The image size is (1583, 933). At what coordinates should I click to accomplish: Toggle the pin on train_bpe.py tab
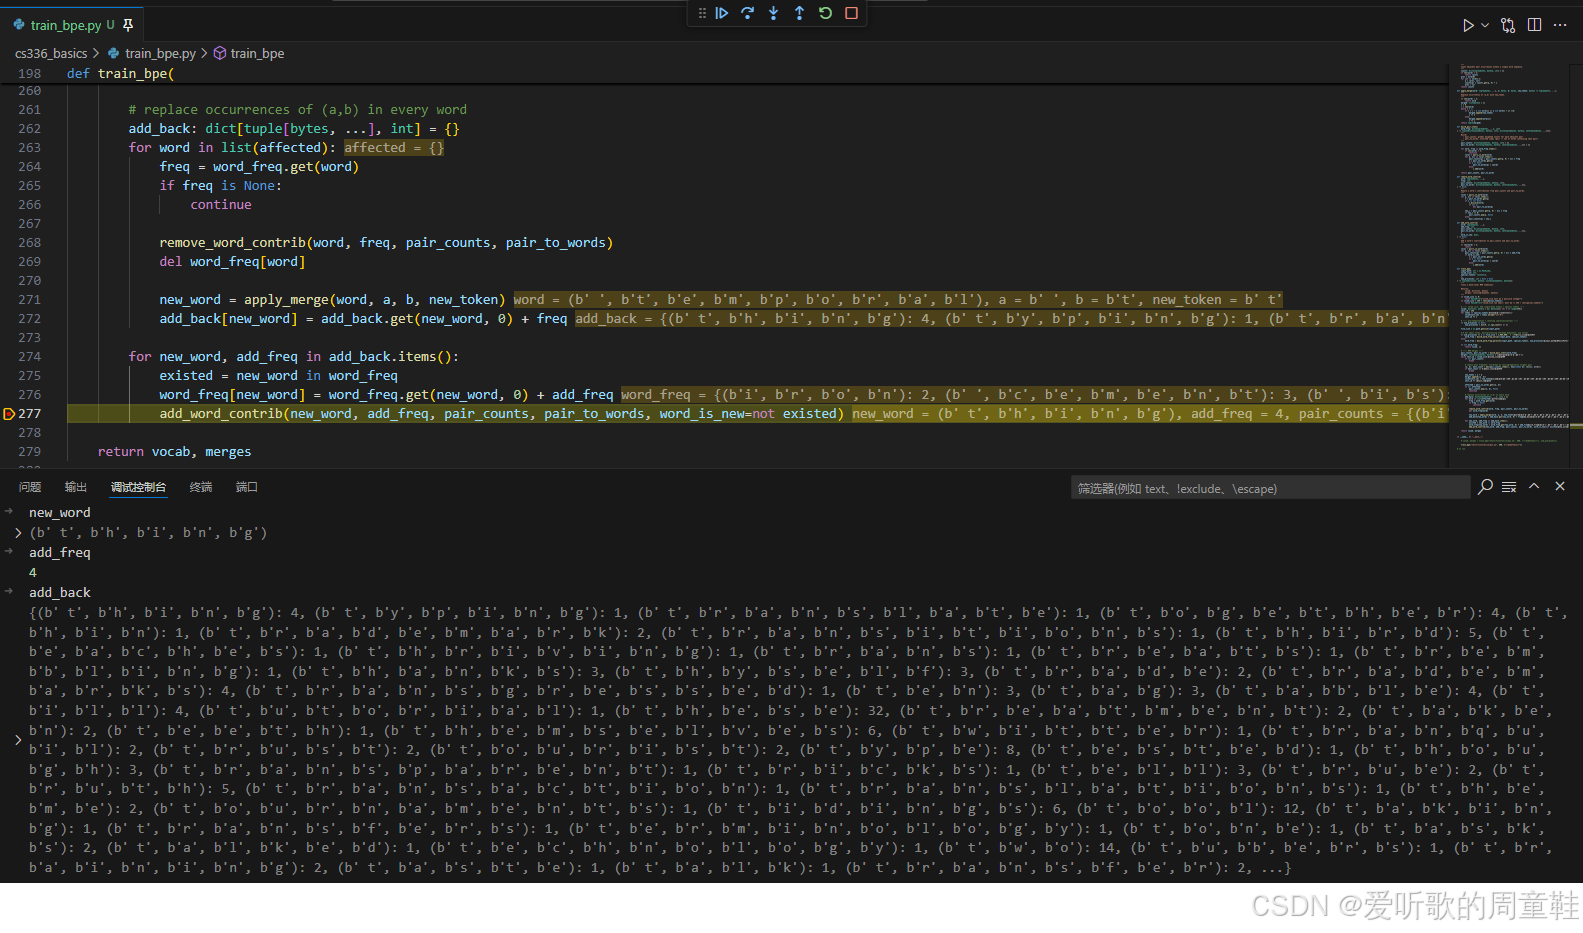tap(128, 25)
